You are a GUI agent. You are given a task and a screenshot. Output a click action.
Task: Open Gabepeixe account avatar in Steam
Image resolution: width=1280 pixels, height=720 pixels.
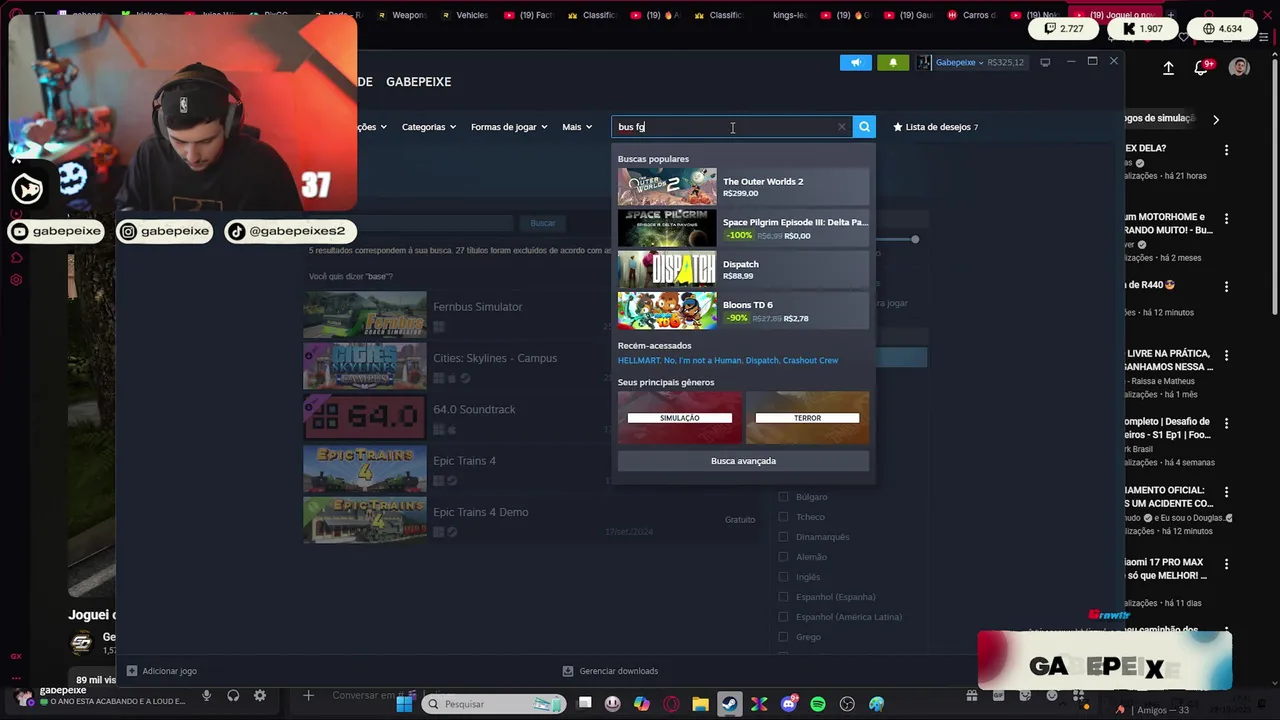point(925,62)
